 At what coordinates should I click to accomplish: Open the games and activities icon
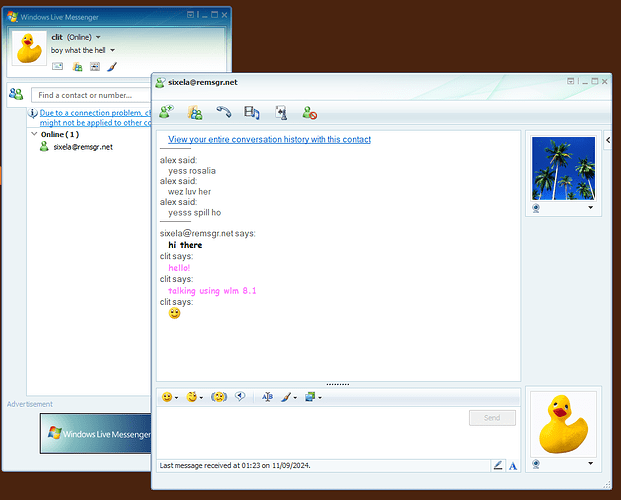[x=281, y=113]
